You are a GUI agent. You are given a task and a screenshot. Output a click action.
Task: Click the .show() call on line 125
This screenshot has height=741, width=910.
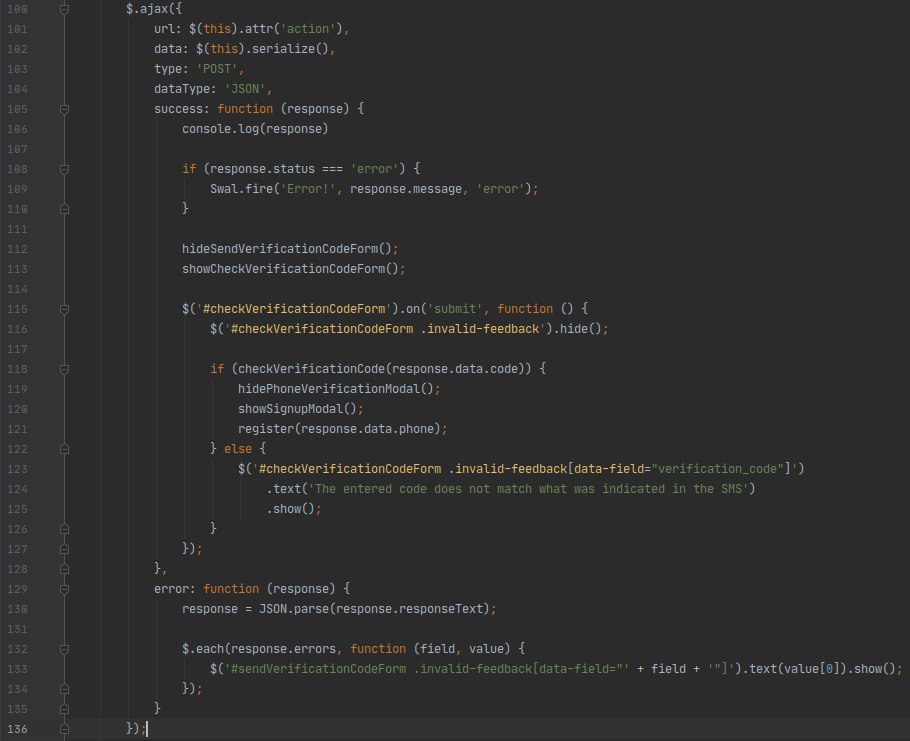(294, 509)
